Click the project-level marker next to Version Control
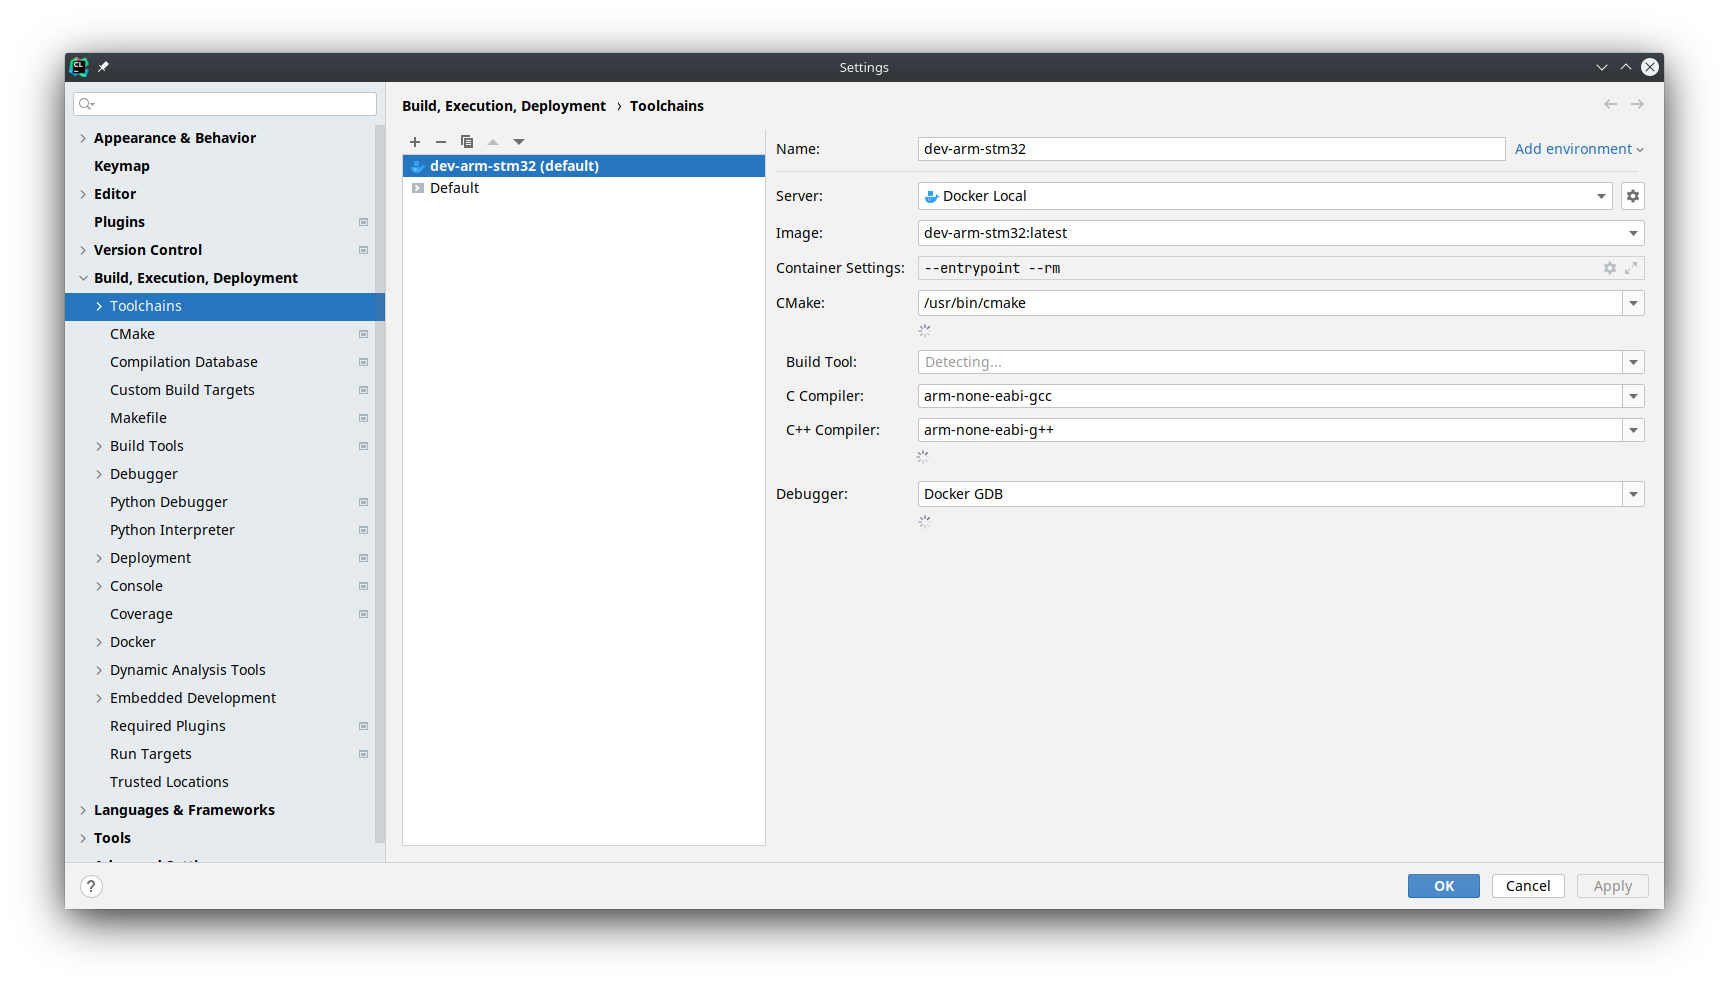 click(363, 250)
